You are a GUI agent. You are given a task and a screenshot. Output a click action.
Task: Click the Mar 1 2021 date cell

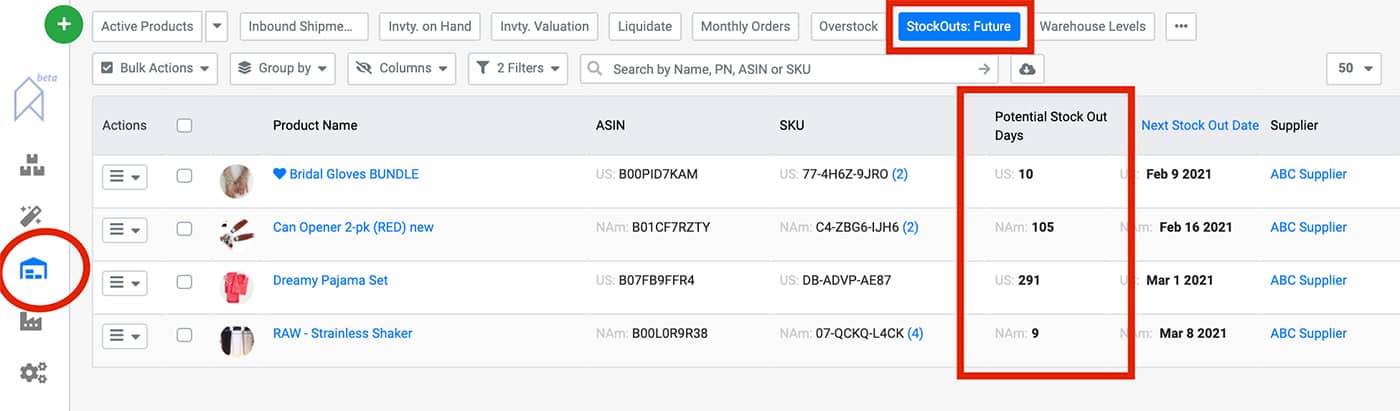tap(1180, 280)
